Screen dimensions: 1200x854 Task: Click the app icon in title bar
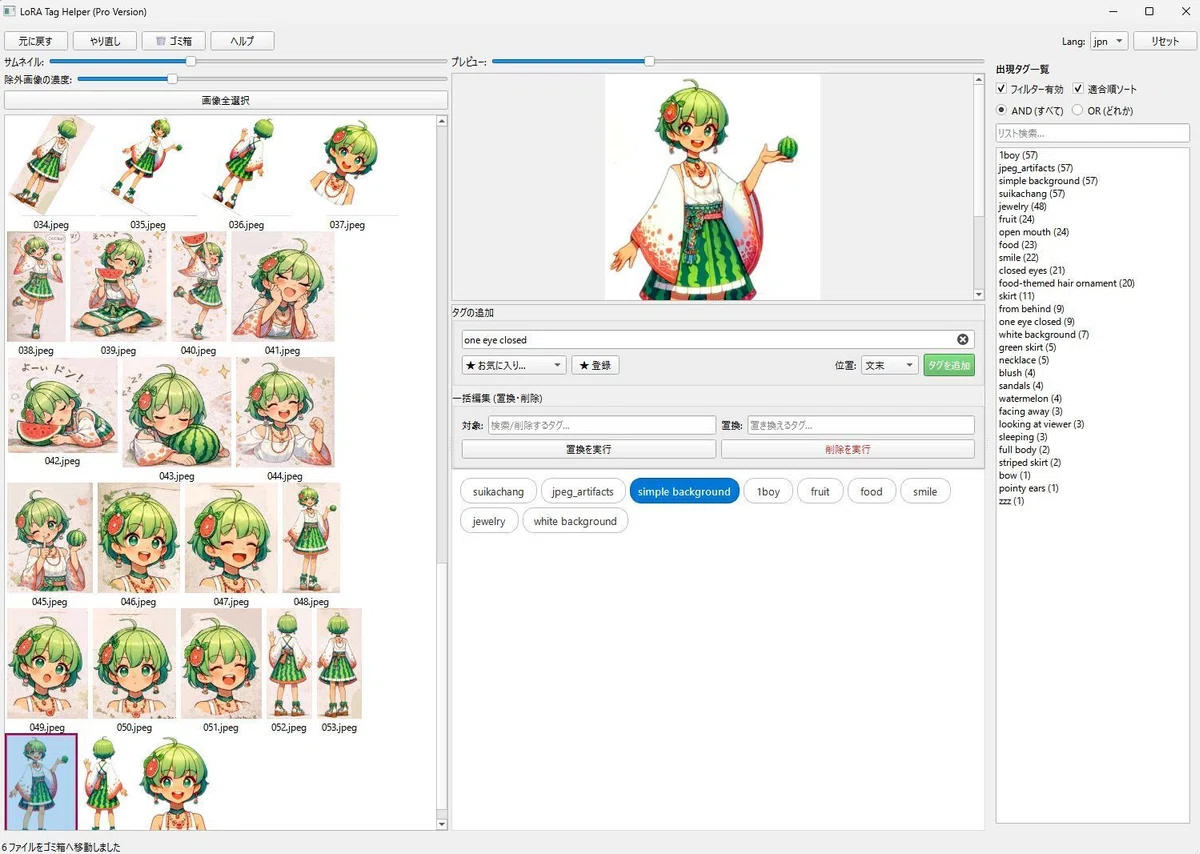click(x=10, y=11)
